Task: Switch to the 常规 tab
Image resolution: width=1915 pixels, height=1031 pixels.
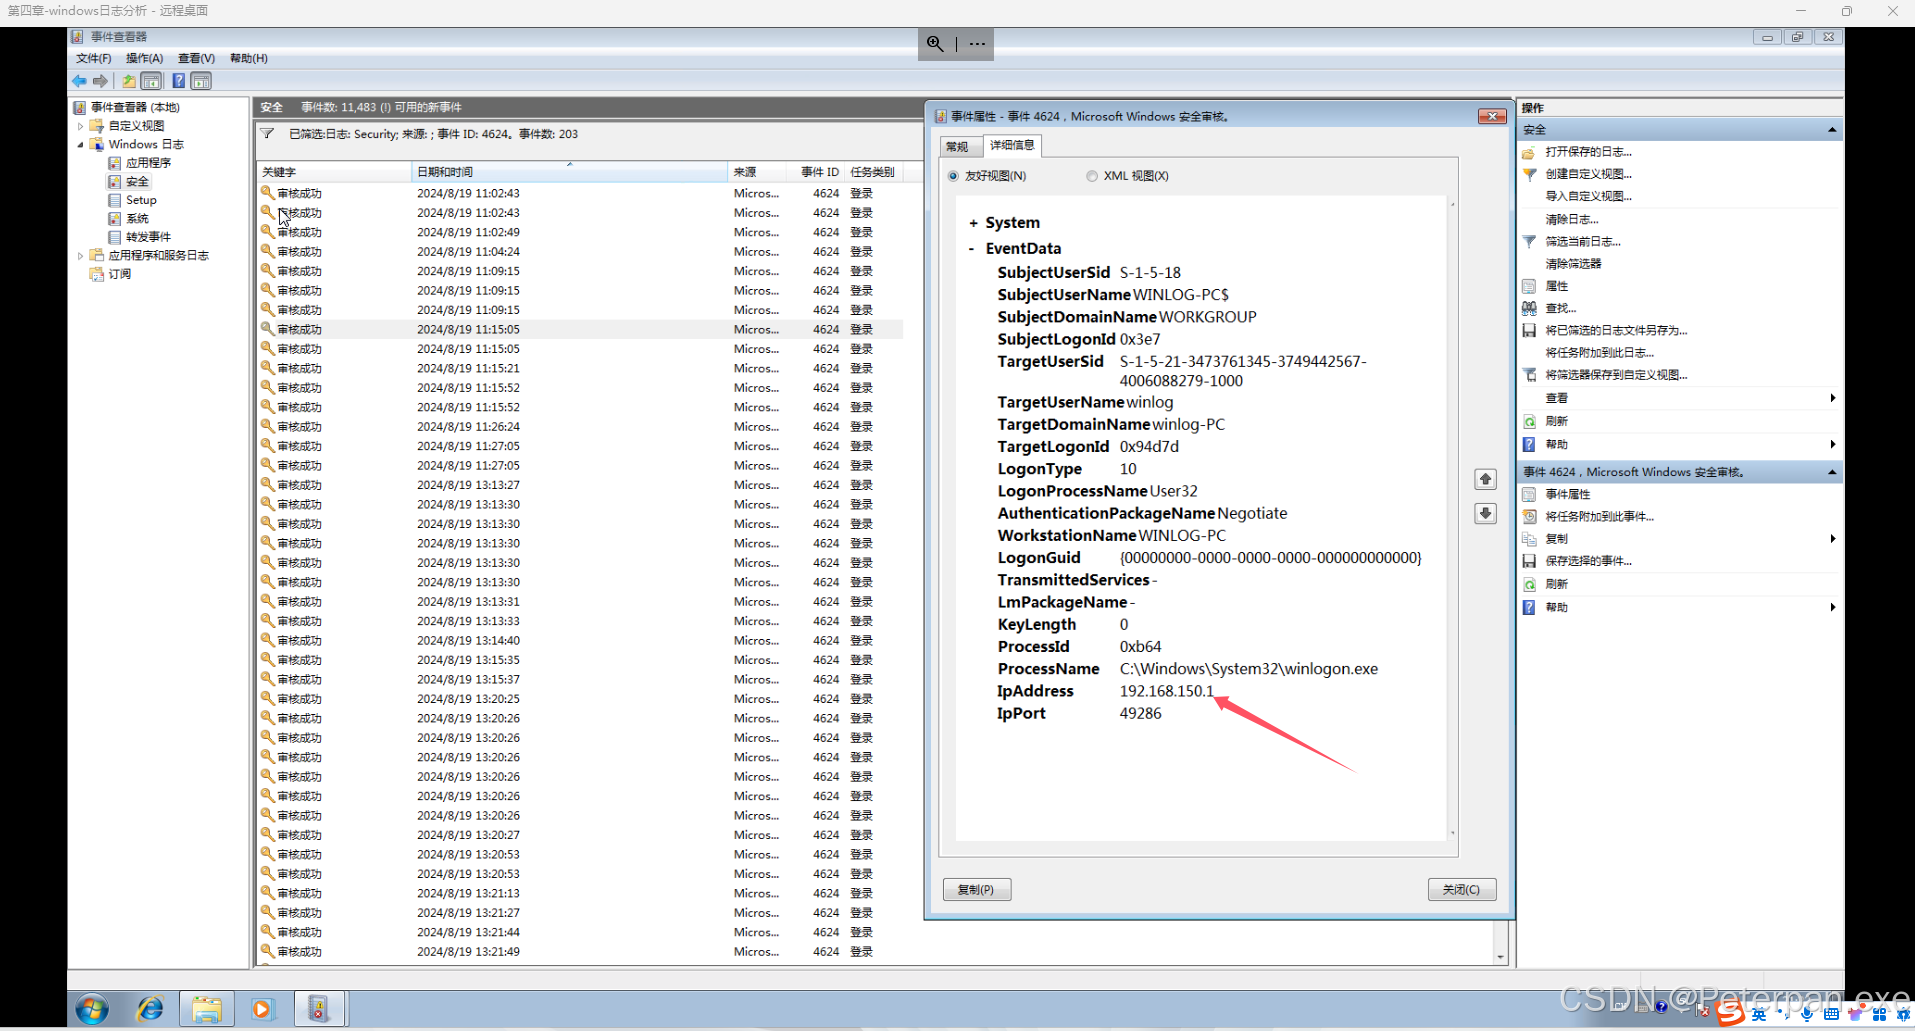Action: click(958, 147)
